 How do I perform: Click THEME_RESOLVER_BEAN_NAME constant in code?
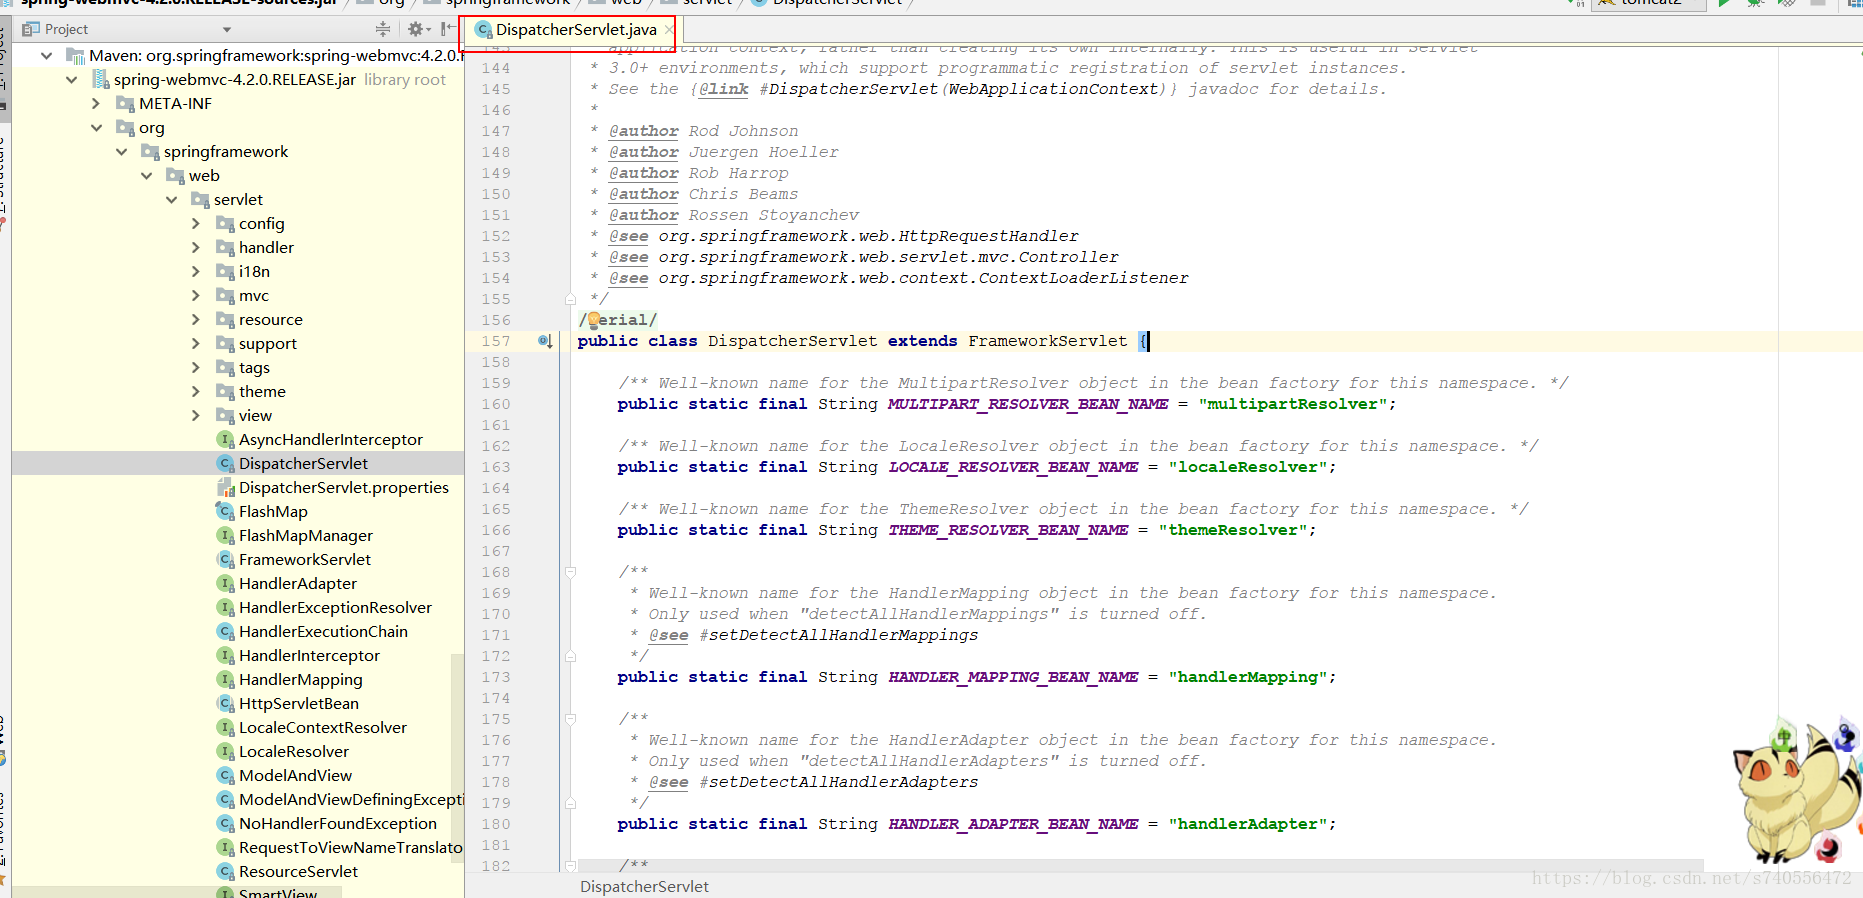tap(1008, 530)
